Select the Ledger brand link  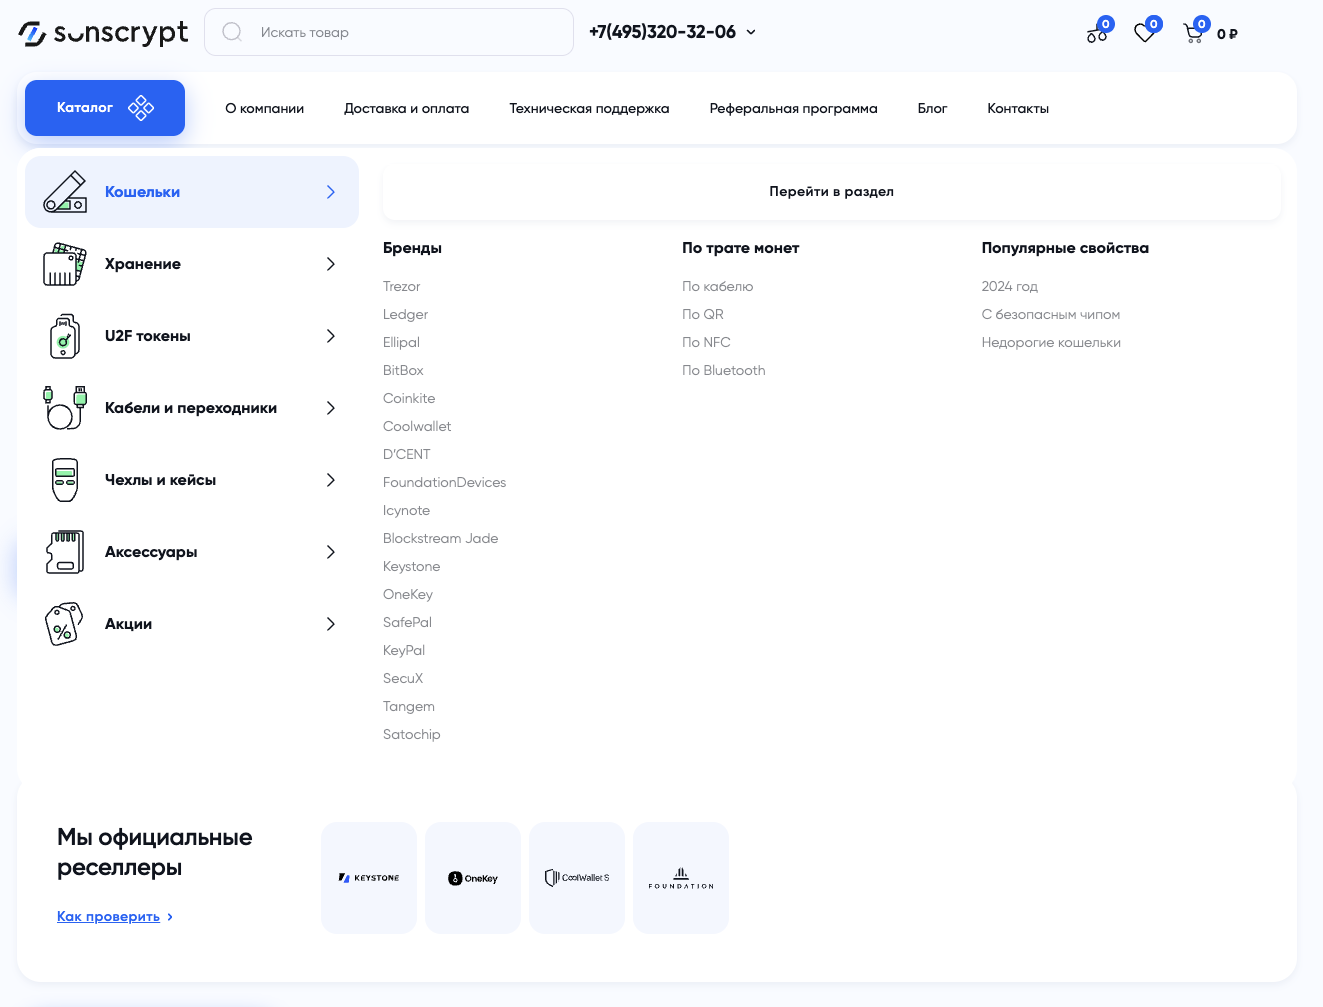click(x=405, y=314)
